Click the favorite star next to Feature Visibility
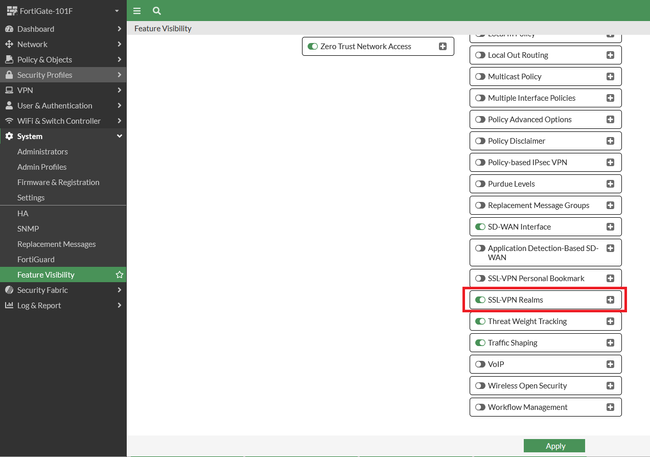 point(119,275)
